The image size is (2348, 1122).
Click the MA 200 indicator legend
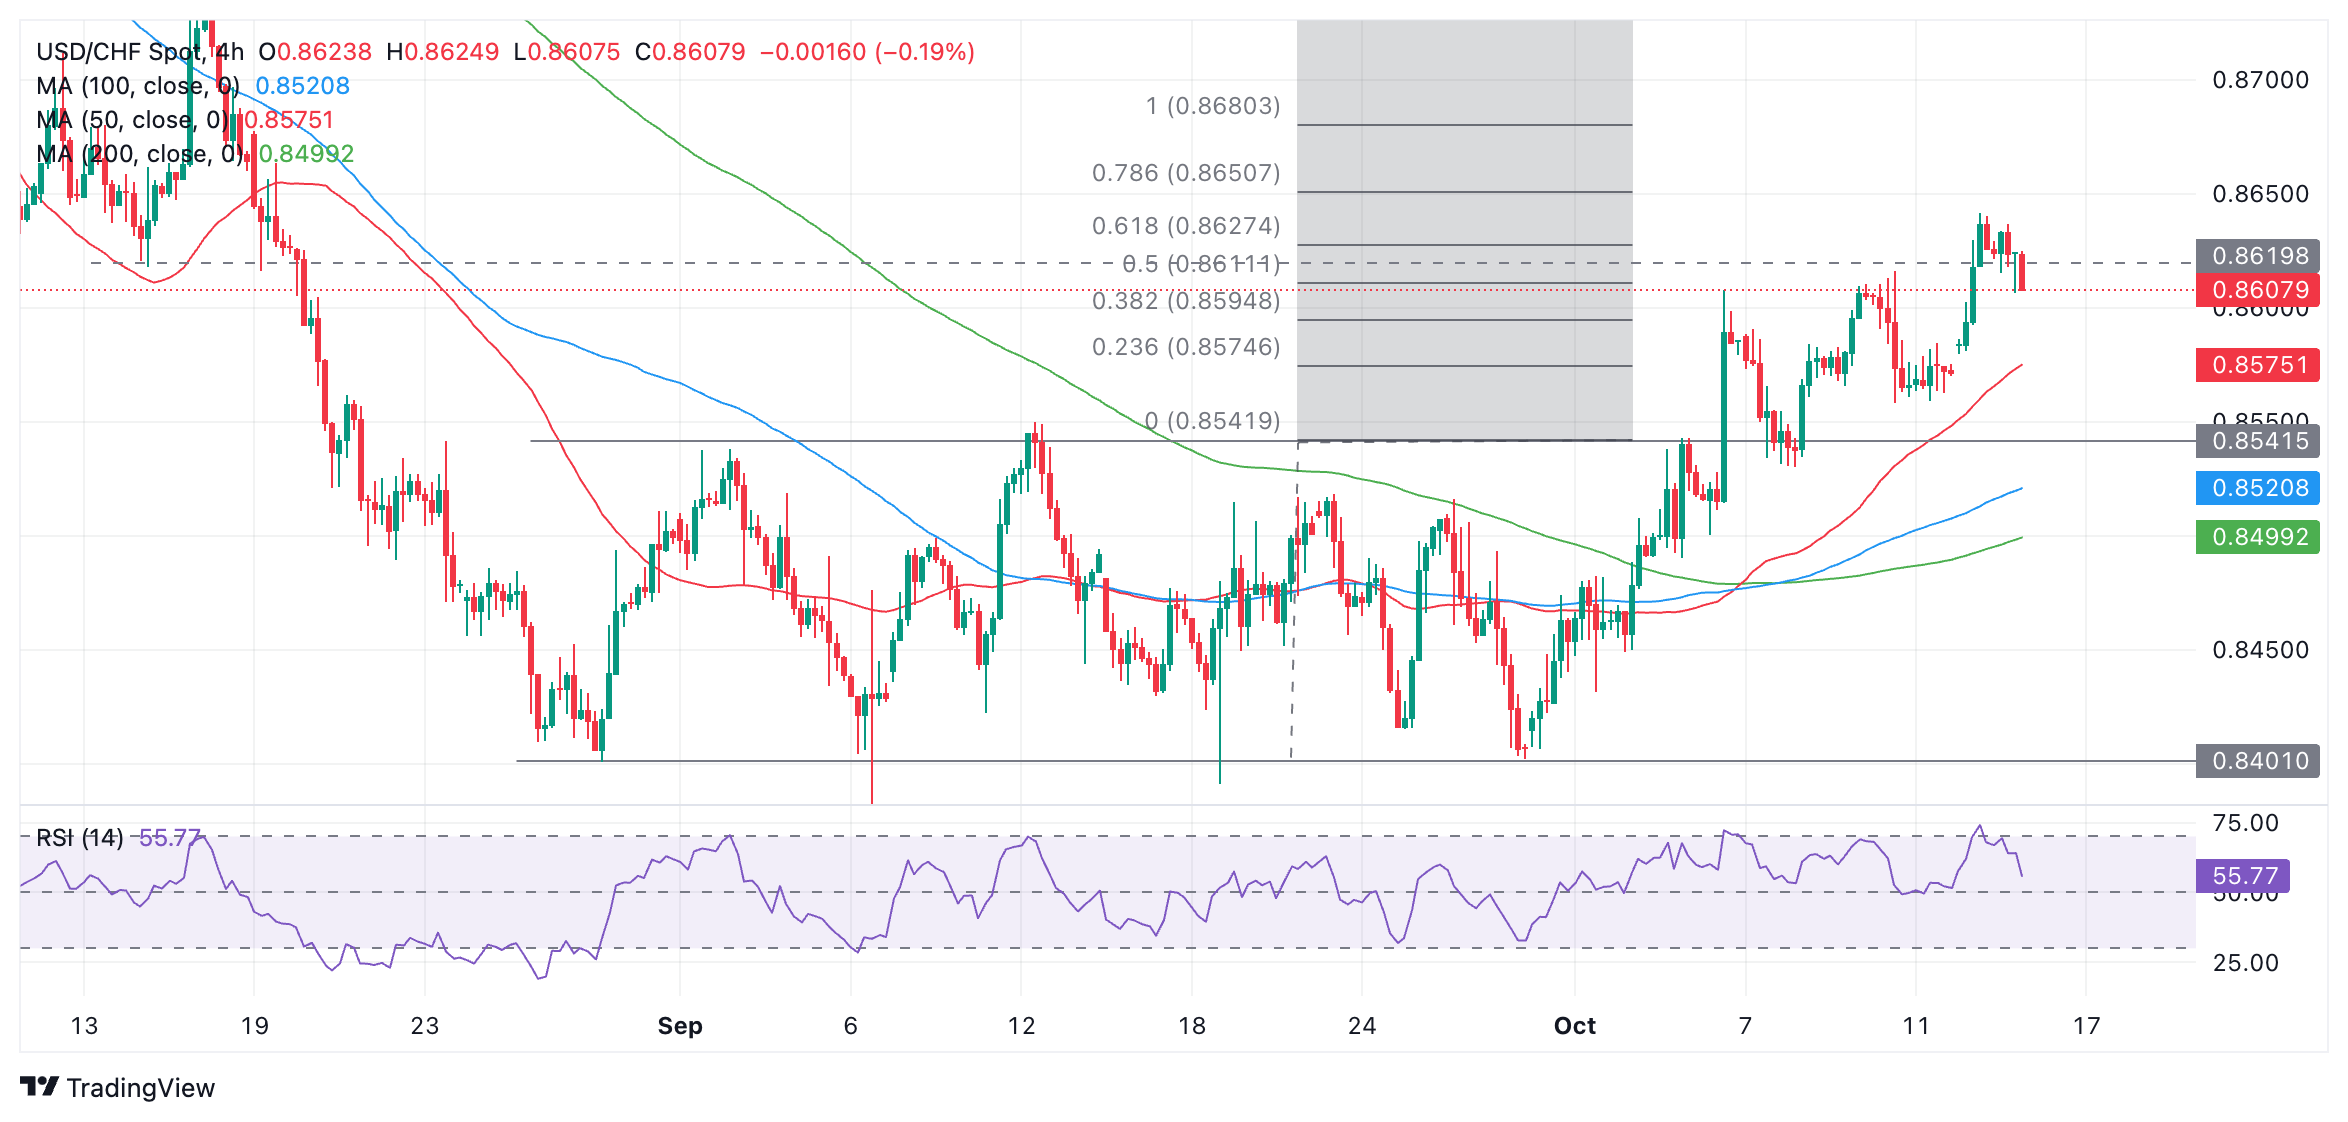pos(139,154)
